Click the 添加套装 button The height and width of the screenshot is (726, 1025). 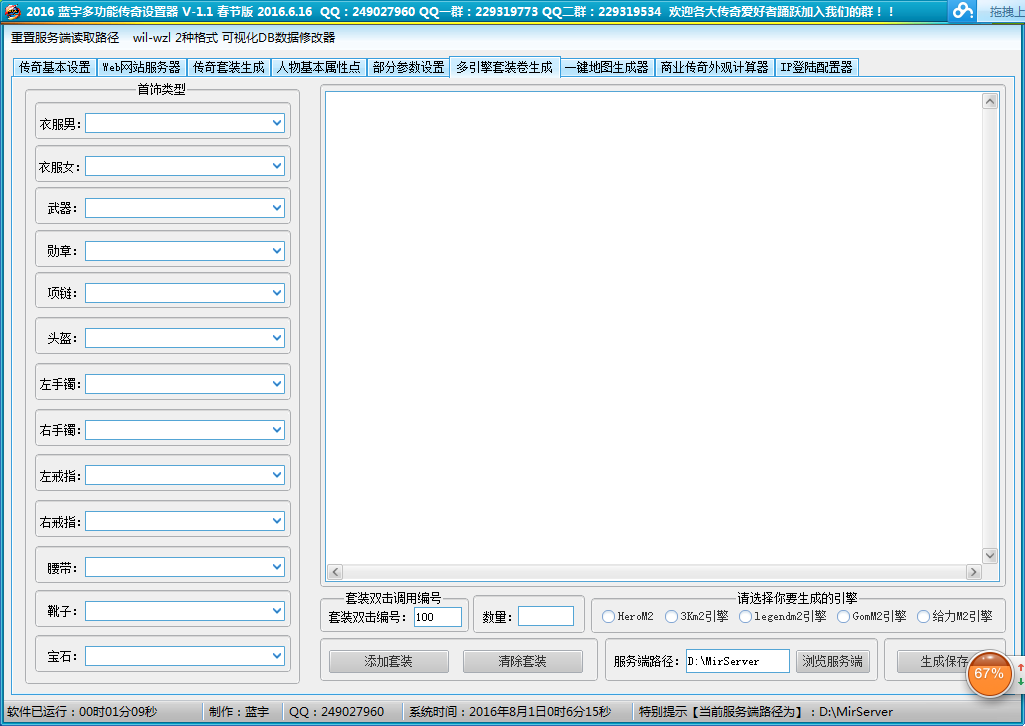[388, 661]
